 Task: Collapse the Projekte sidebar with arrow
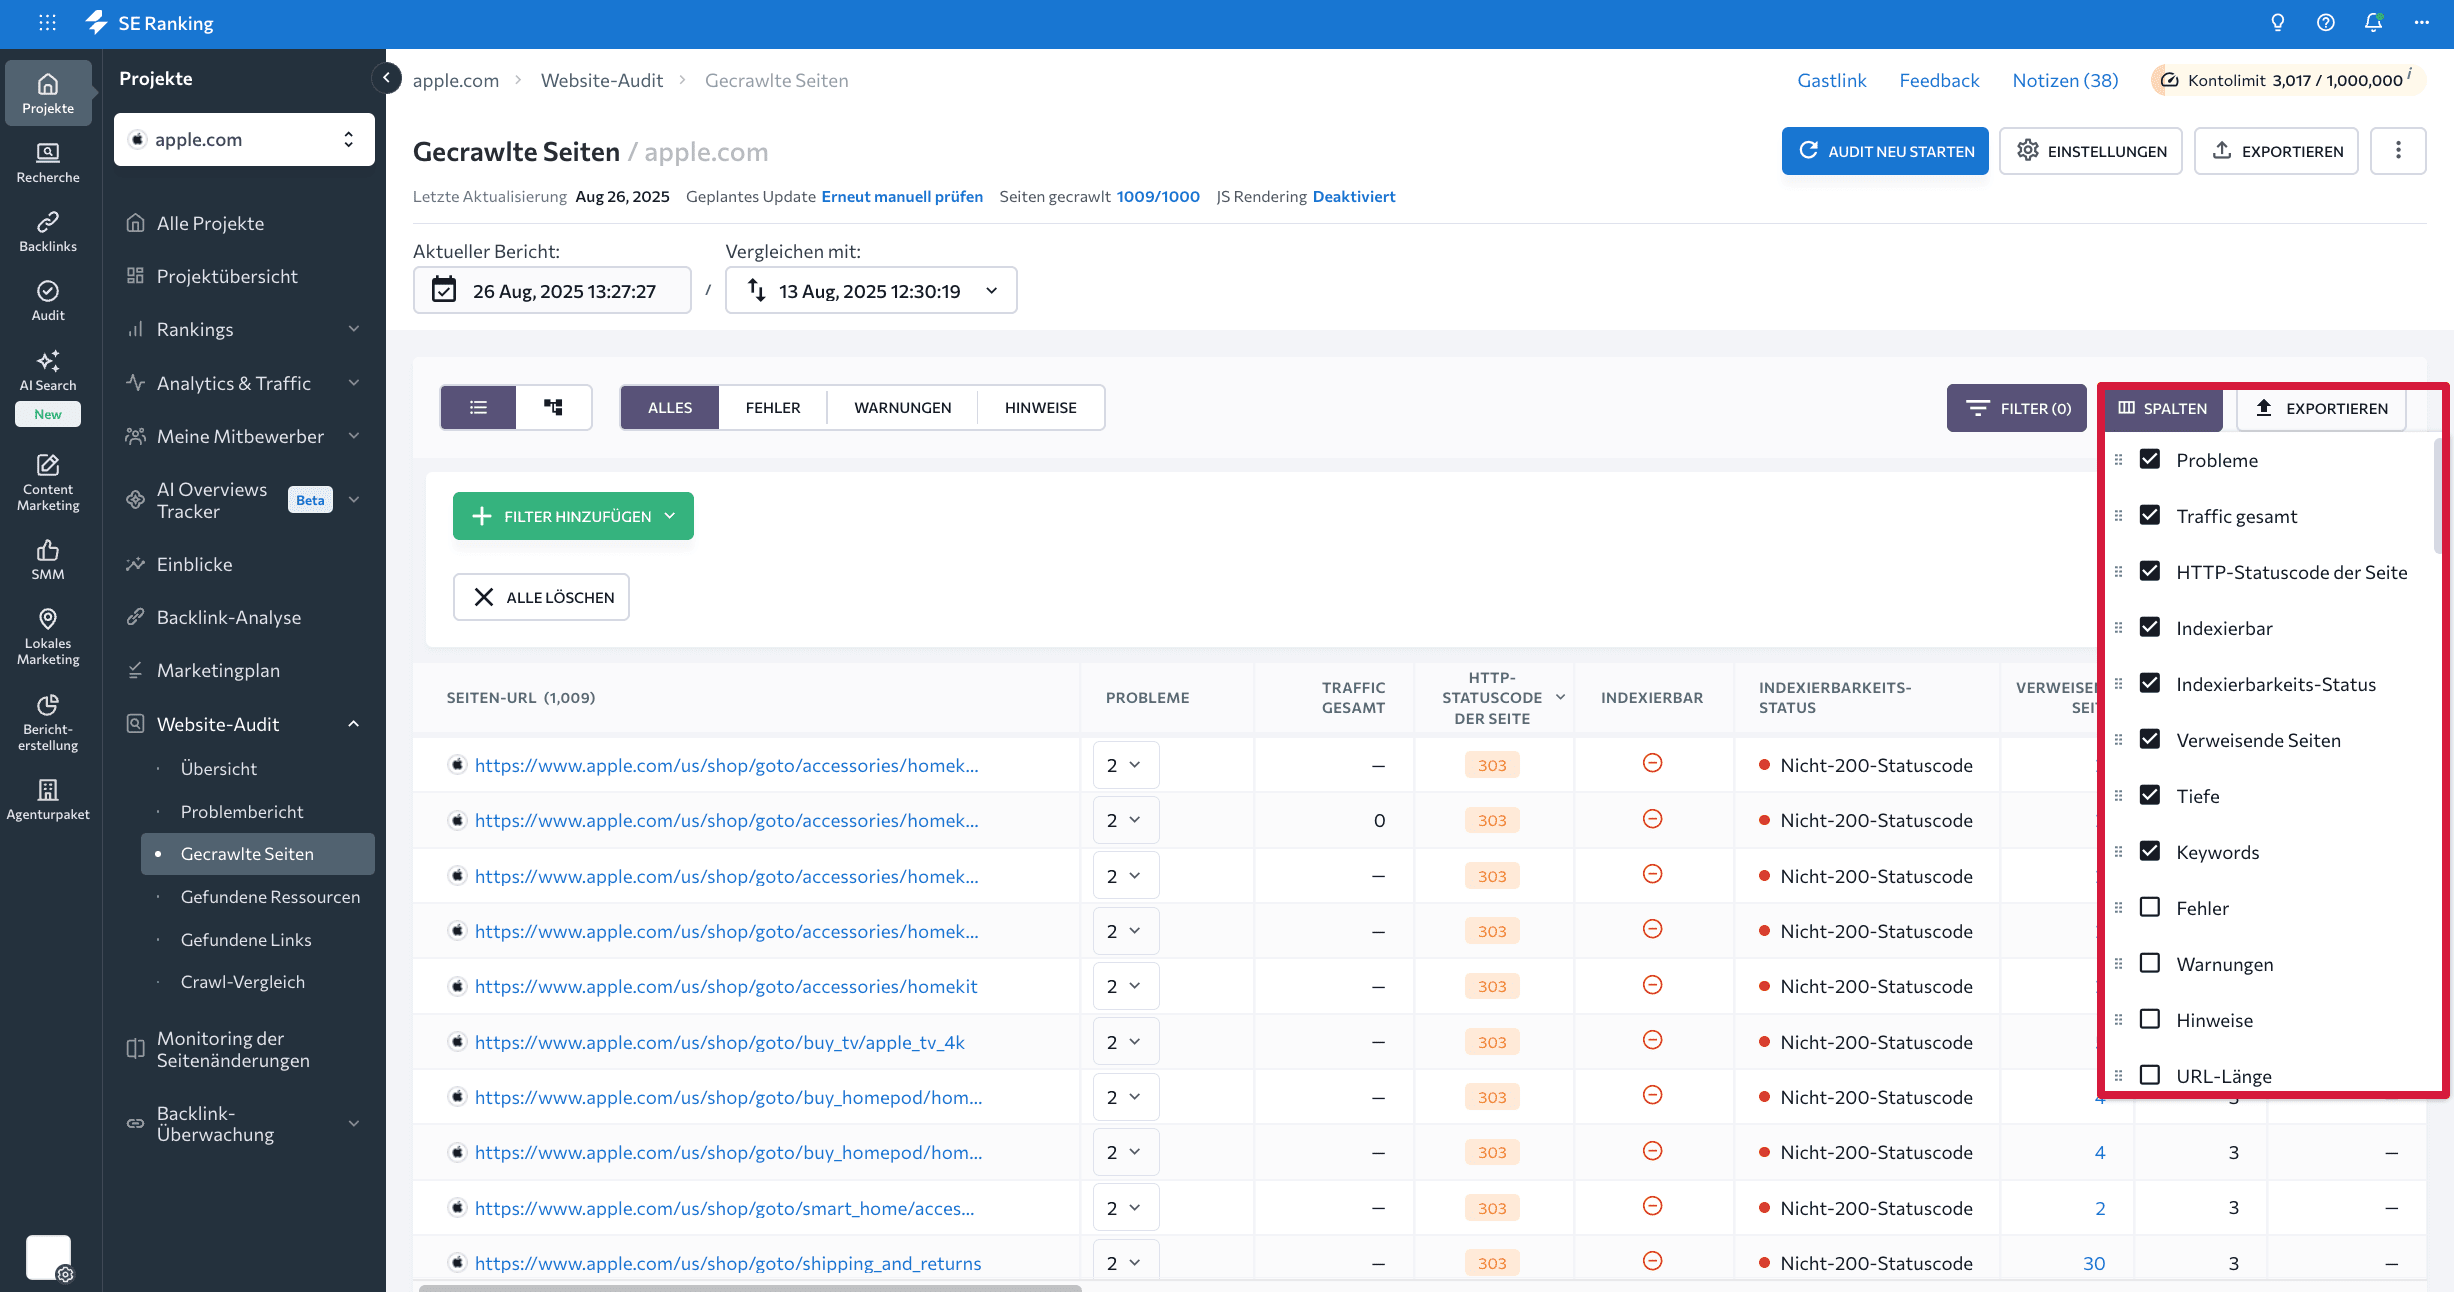point(387,77)
